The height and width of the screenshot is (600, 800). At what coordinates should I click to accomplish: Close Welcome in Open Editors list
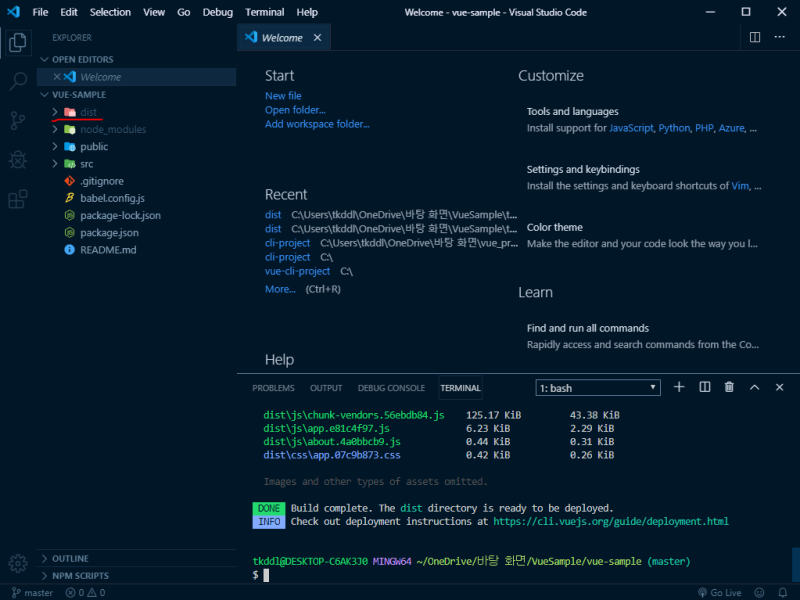point(57,77)
